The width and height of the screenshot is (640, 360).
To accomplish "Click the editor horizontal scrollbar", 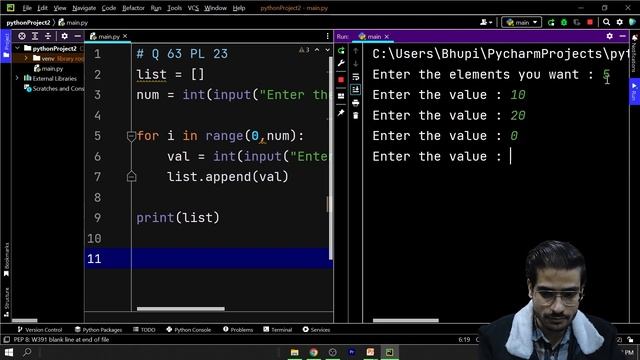I will [x=181, y=309].
